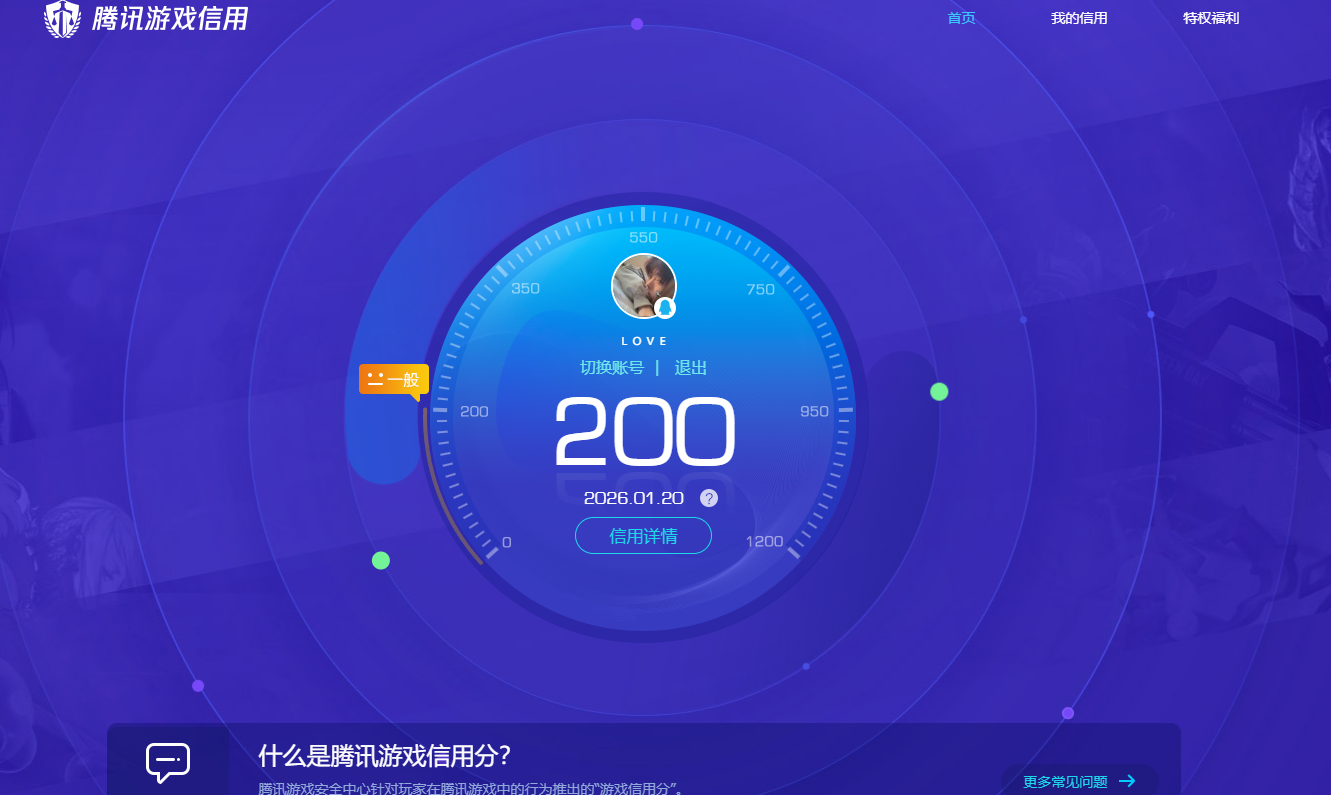
Task: Click the orange 一般 rating badge
Action: pos(394,380)
